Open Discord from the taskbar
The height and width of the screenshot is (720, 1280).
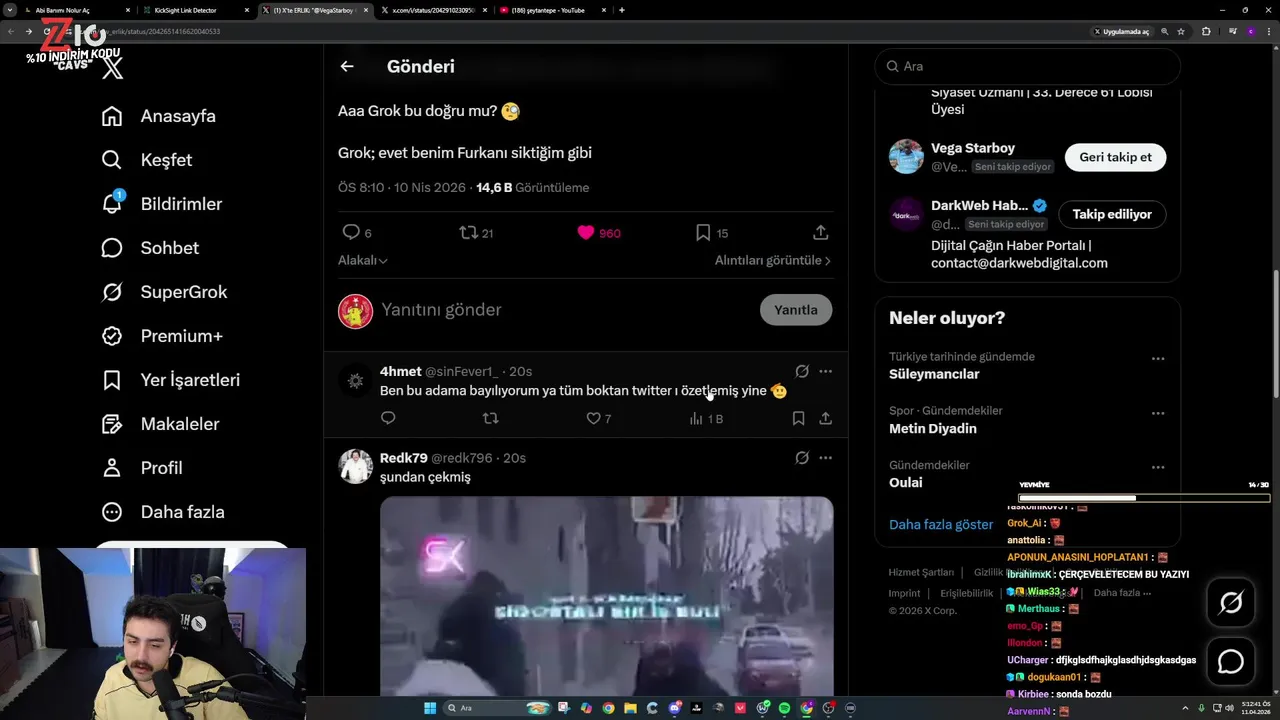pyautogui.click(x=675, y=708)
